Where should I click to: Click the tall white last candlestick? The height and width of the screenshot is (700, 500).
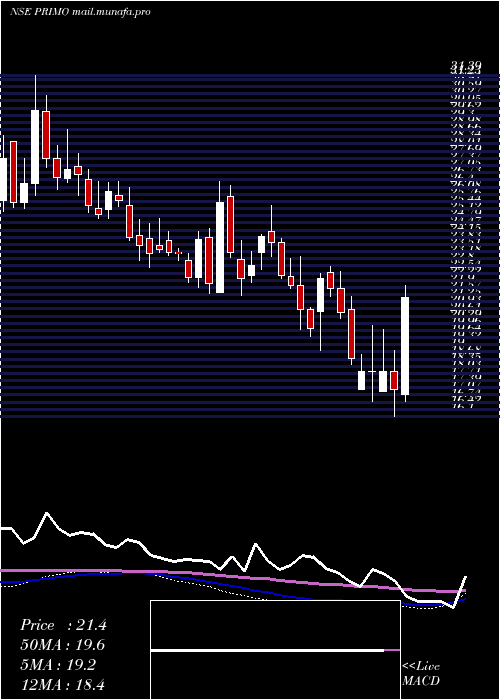point(405,346)
